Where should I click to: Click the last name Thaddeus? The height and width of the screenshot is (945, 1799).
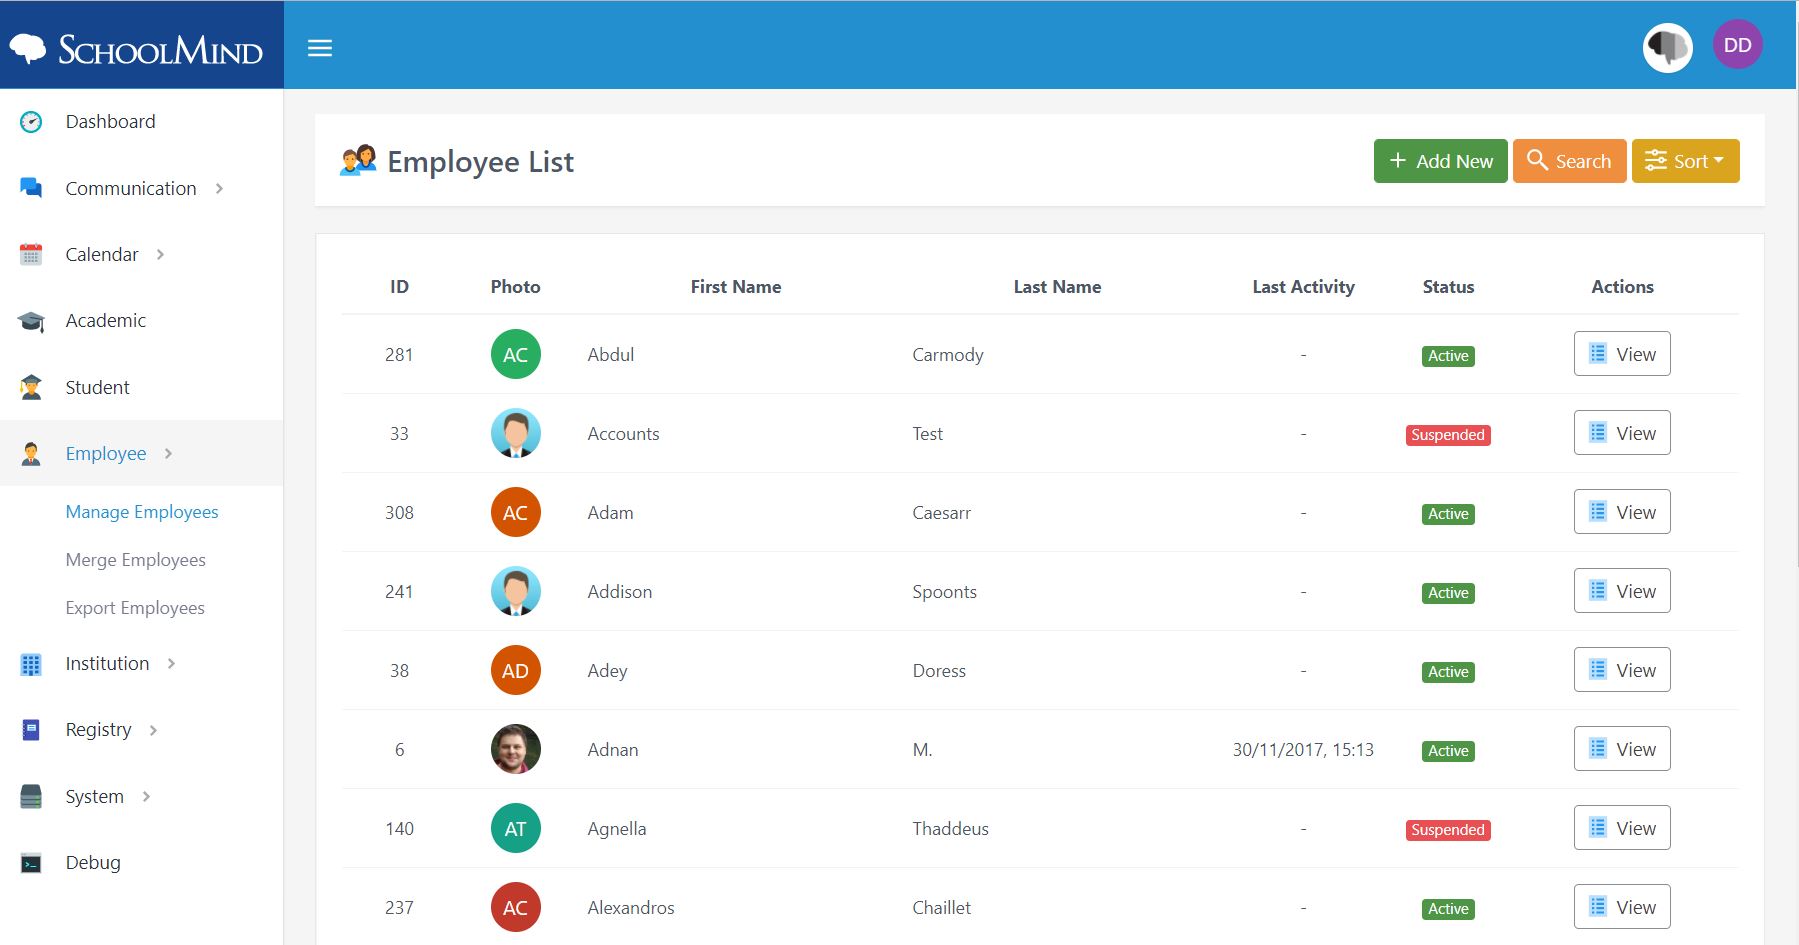pos(950,829)
